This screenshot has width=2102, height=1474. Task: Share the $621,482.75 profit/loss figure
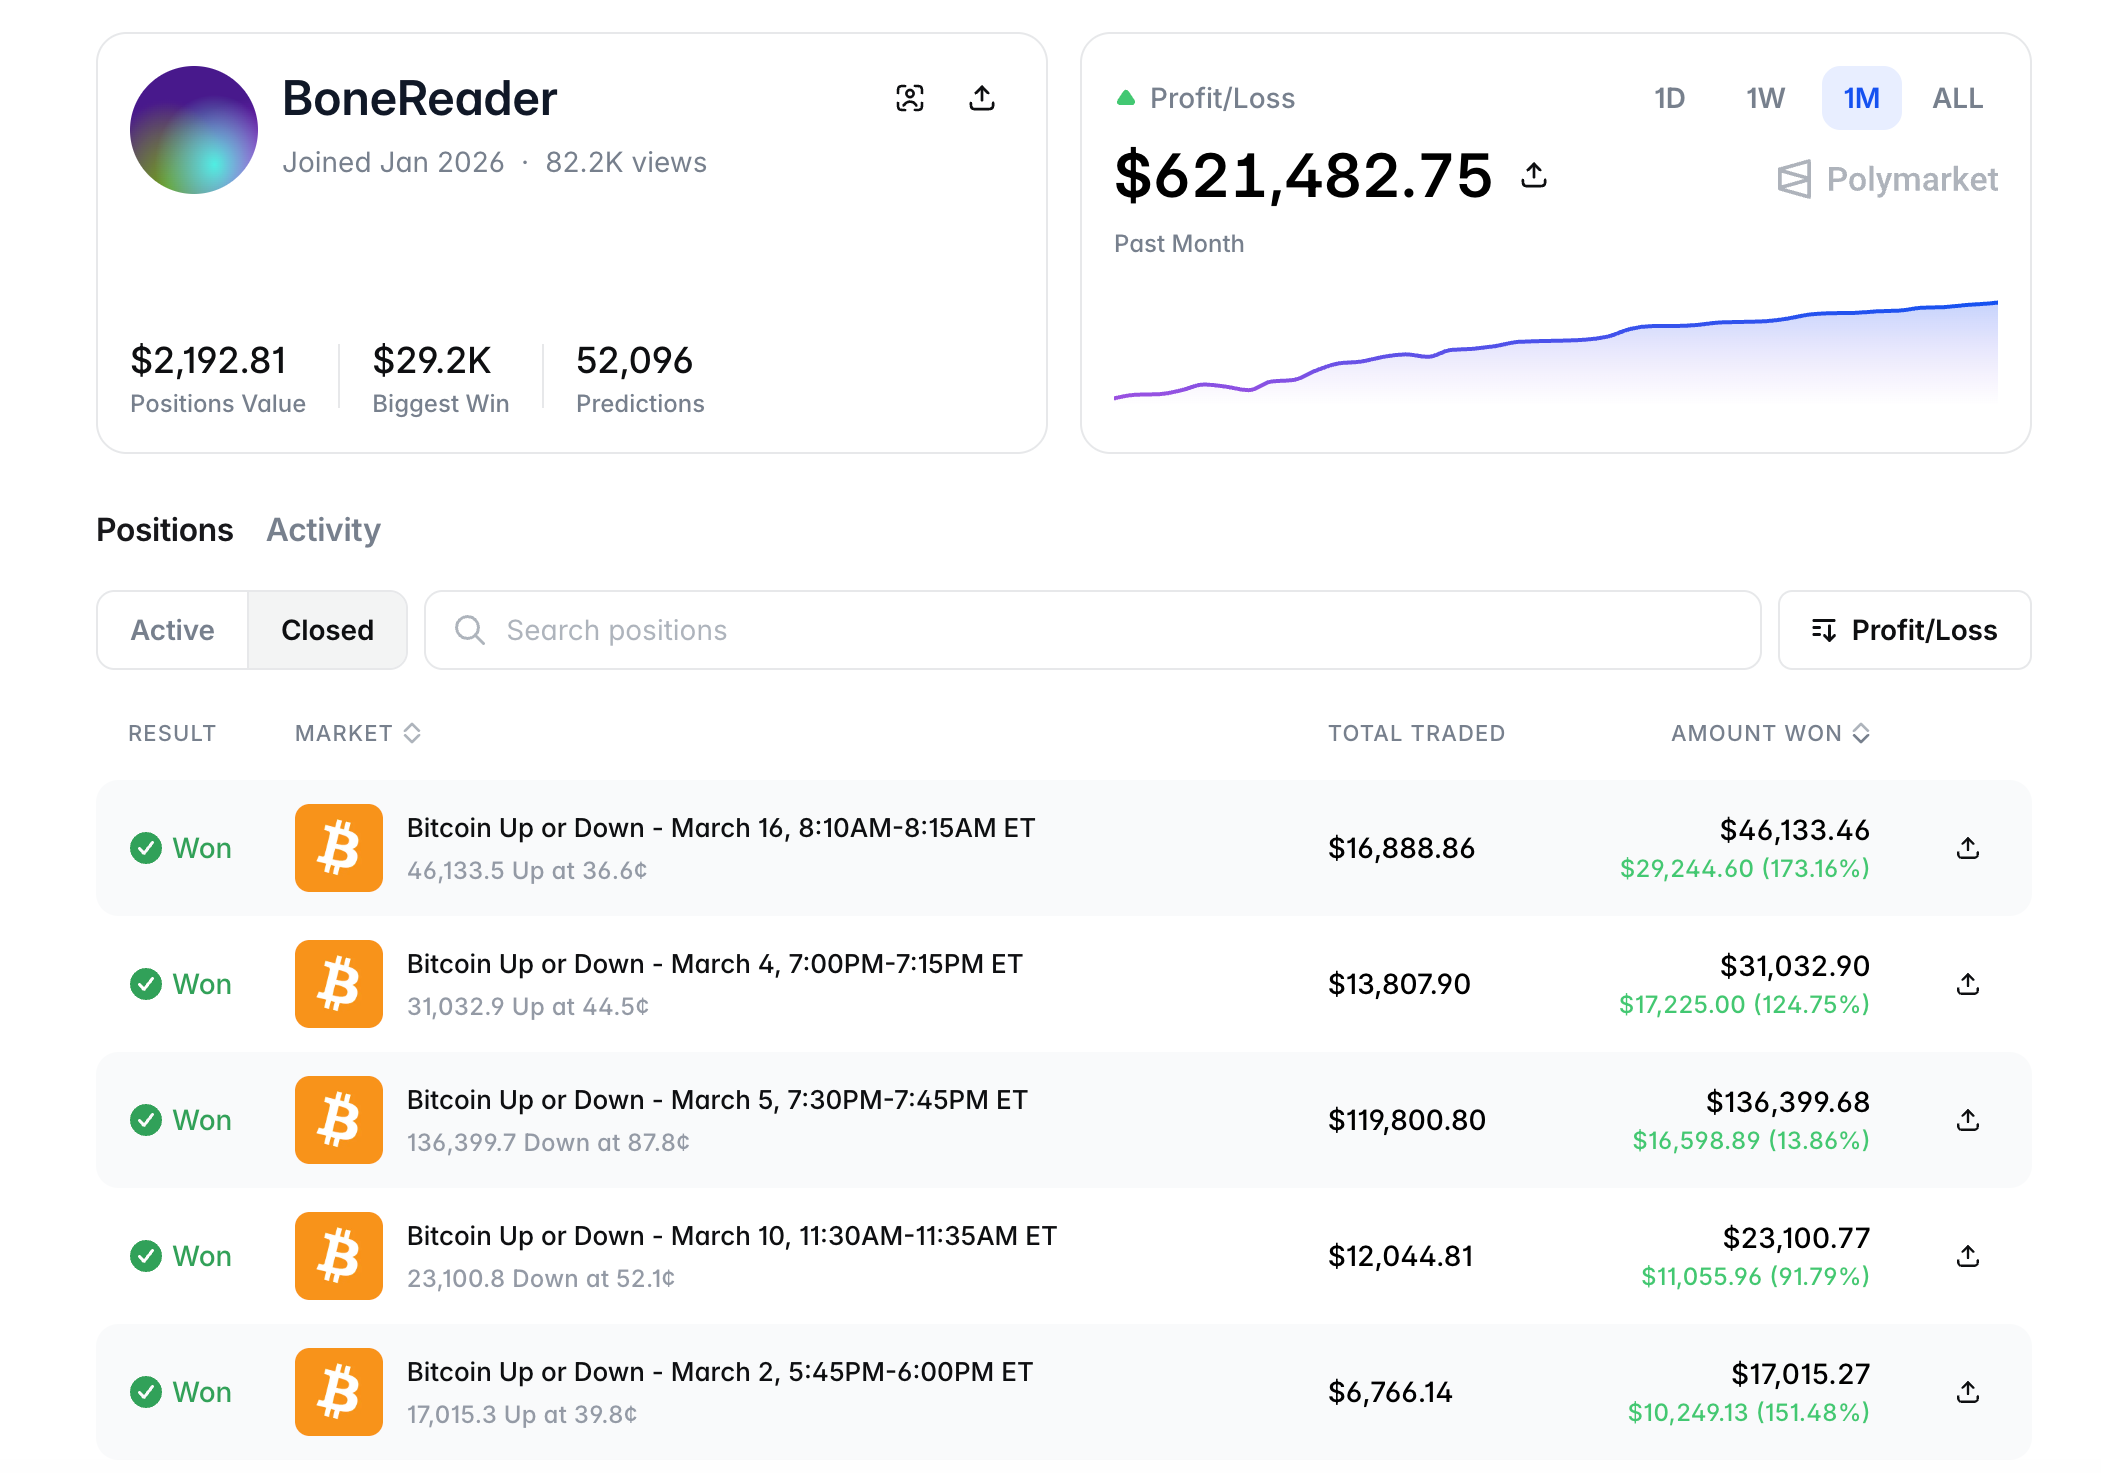click(x=1533, y=176)
